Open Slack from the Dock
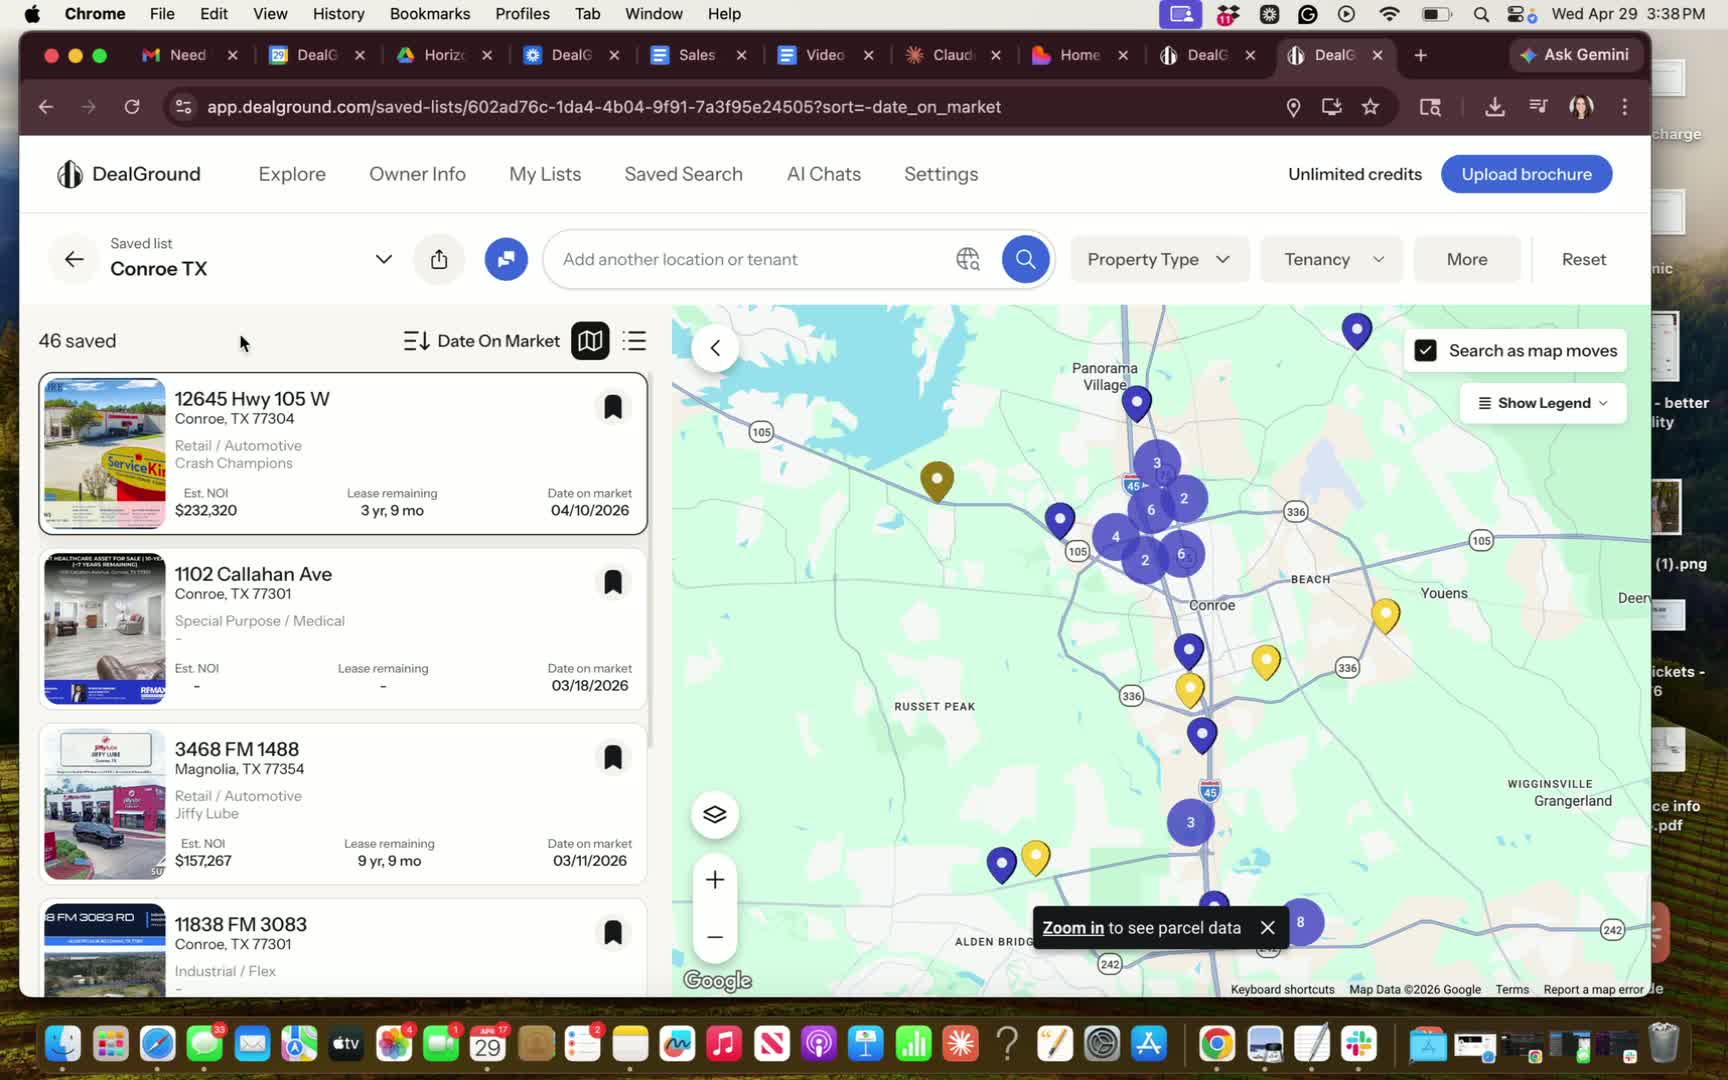The image size is (1728, 1080). (1359, 1044)
